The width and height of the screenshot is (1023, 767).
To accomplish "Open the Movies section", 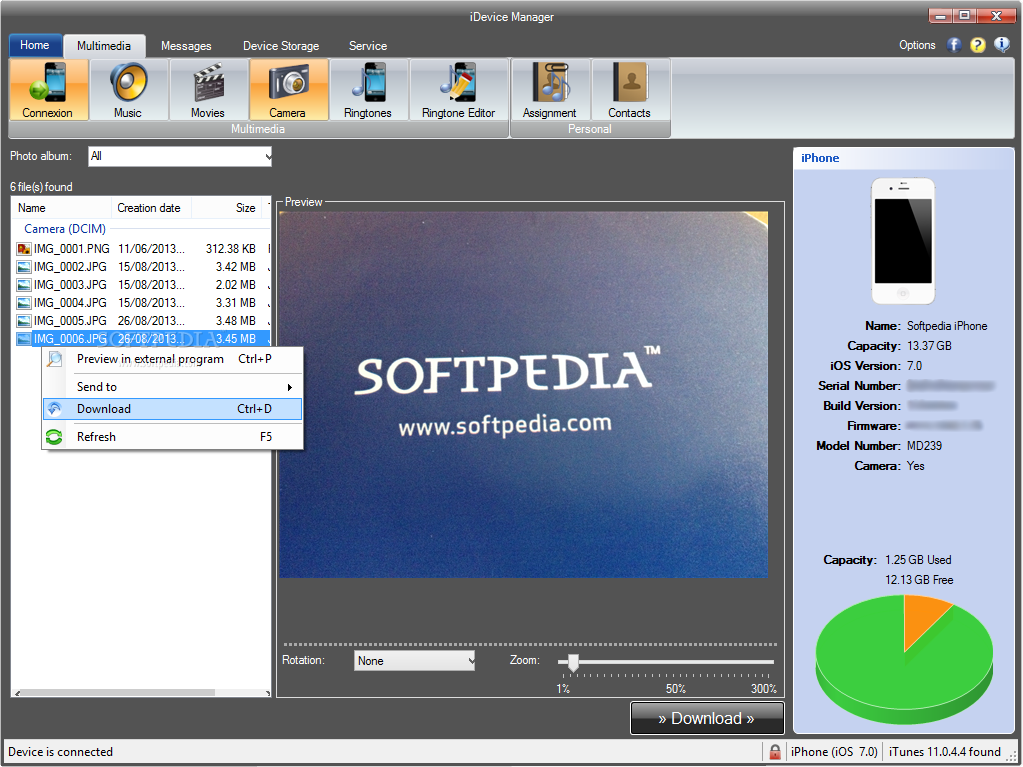I will click(208, 89).
